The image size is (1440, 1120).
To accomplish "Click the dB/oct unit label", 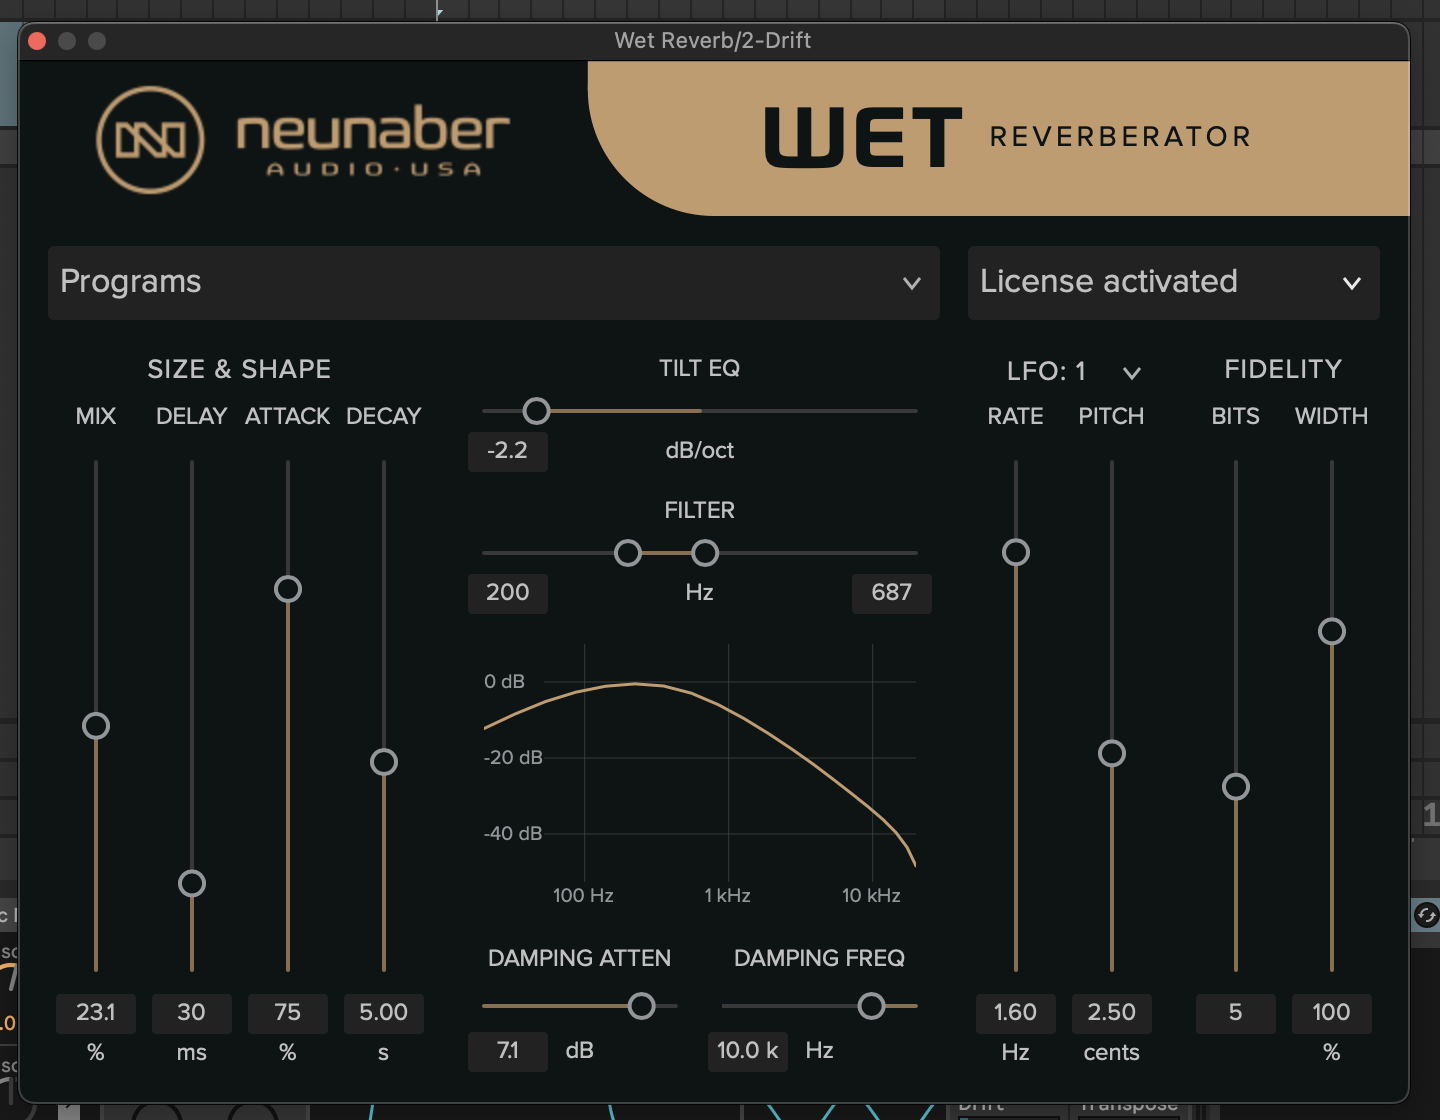I will (x=699, y=451).
